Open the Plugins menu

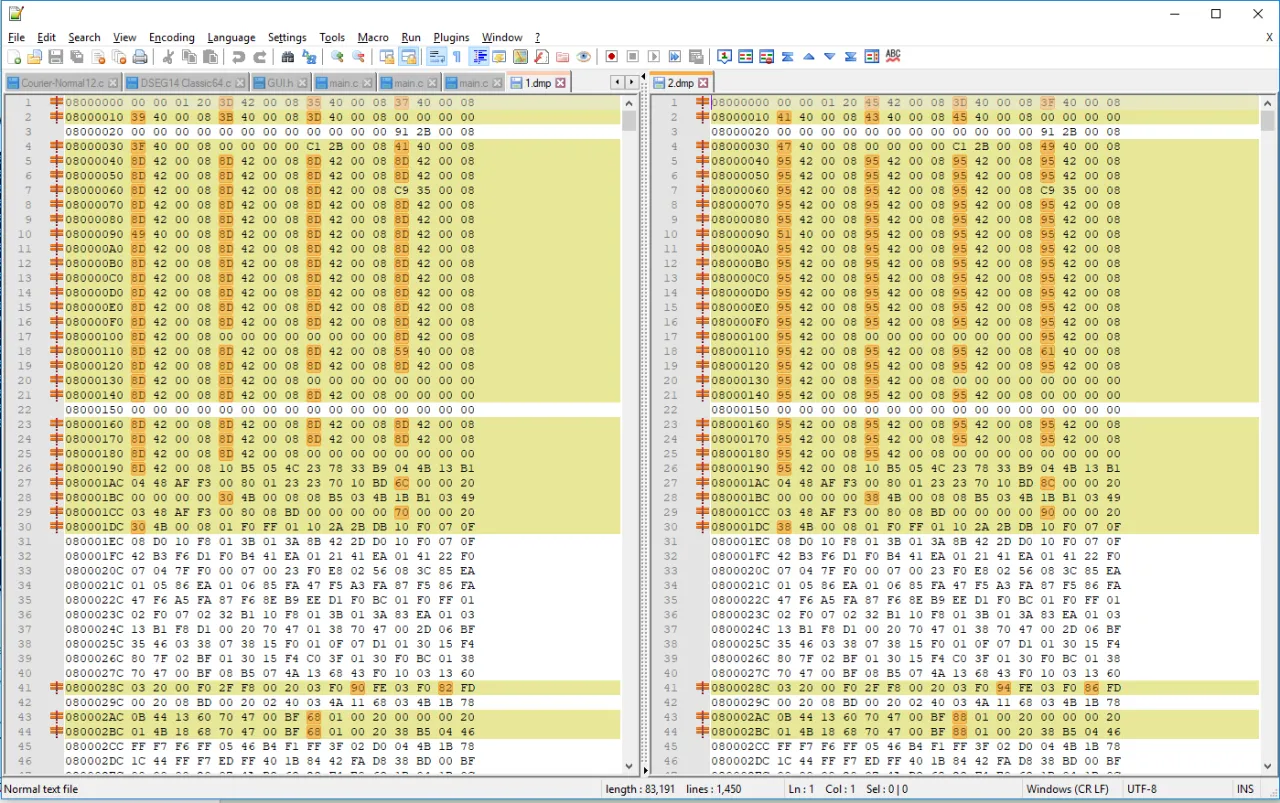[451, 37]
